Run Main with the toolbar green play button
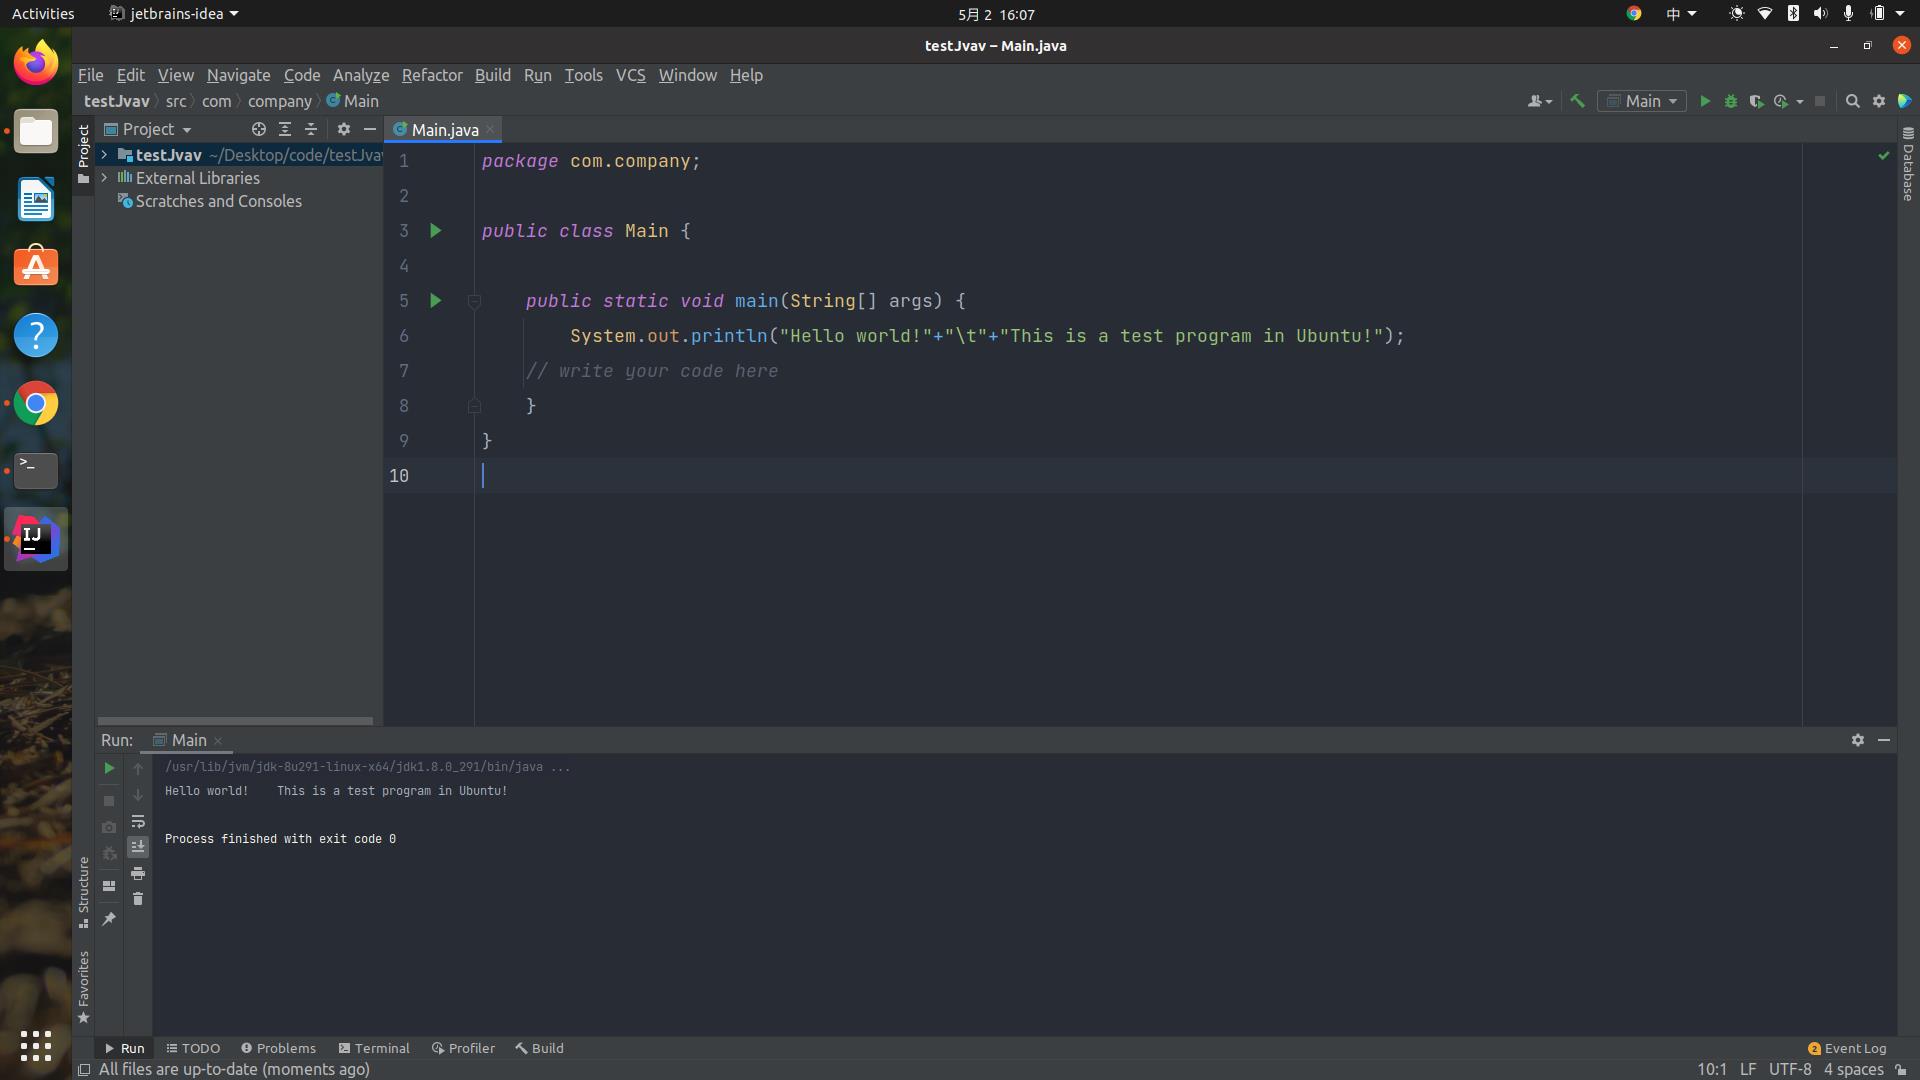Screen dimensions: 1920x1080 coord(1705,101)
